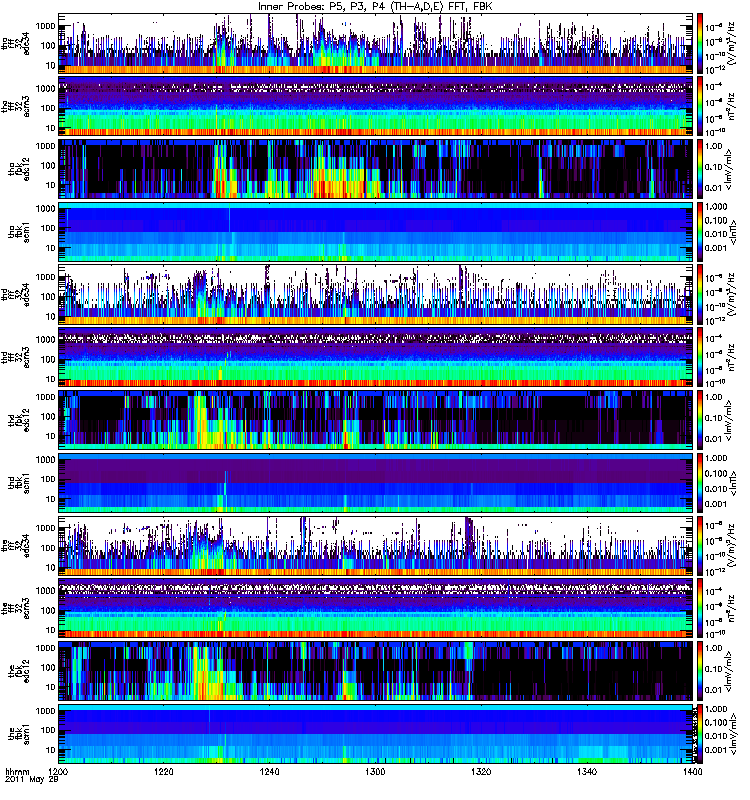The height and width of the screenshot is (800, 750).
Task: Click the <|nT|> unit label of thd scm1
Action: click(x=733, y=483)
